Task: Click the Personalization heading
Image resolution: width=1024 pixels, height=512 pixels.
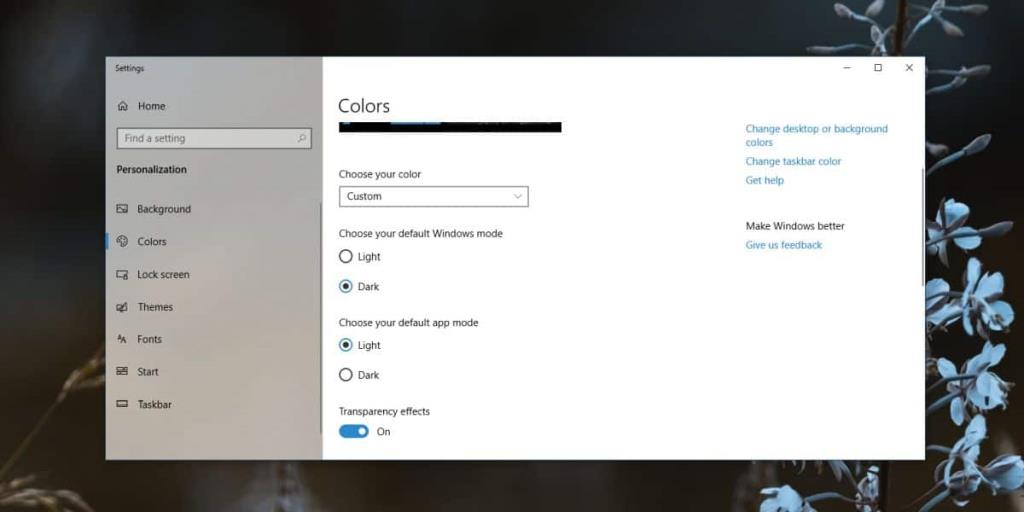Action: click(x=152, y=169)
